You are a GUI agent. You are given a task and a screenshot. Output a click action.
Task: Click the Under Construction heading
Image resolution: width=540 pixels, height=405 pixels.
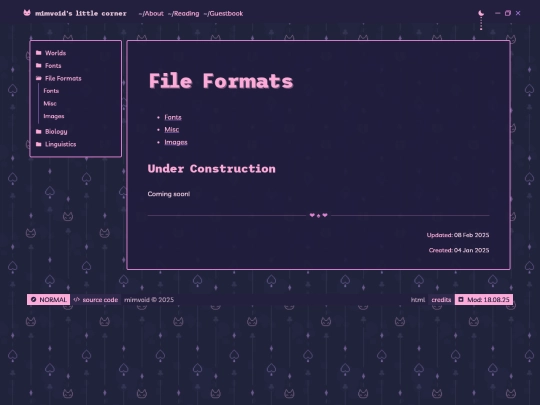coord(211,169)
